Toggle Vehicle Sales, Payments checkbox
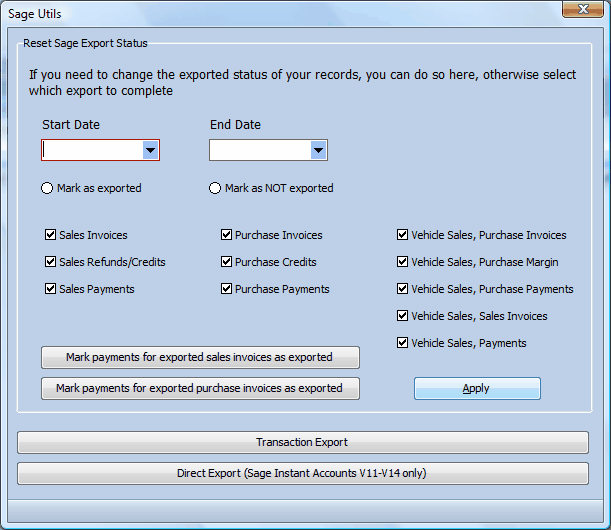This screenshot has height=530, width=611. (403, 343)
